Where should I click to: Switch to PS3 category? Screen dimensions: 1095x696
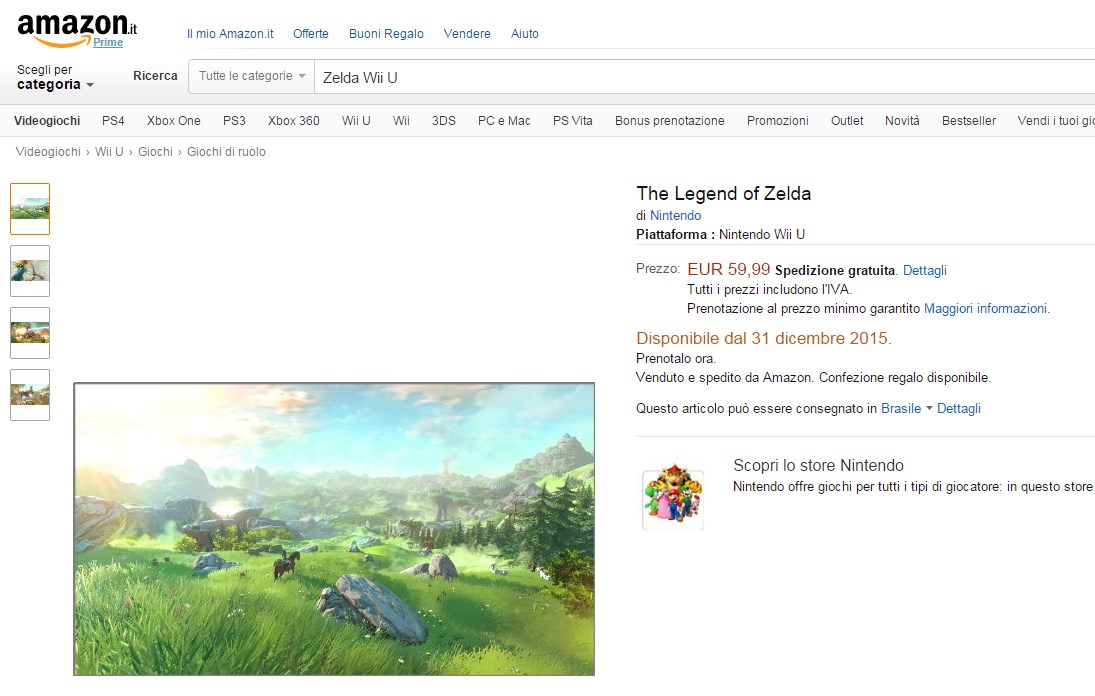point(234,121)
